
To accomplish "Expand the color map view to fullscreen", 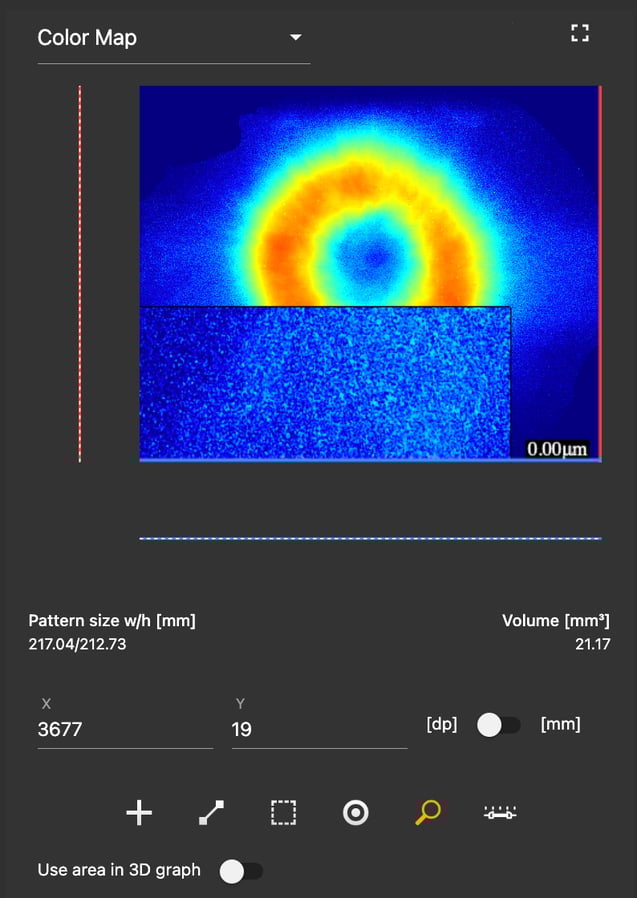I will 579,34.
